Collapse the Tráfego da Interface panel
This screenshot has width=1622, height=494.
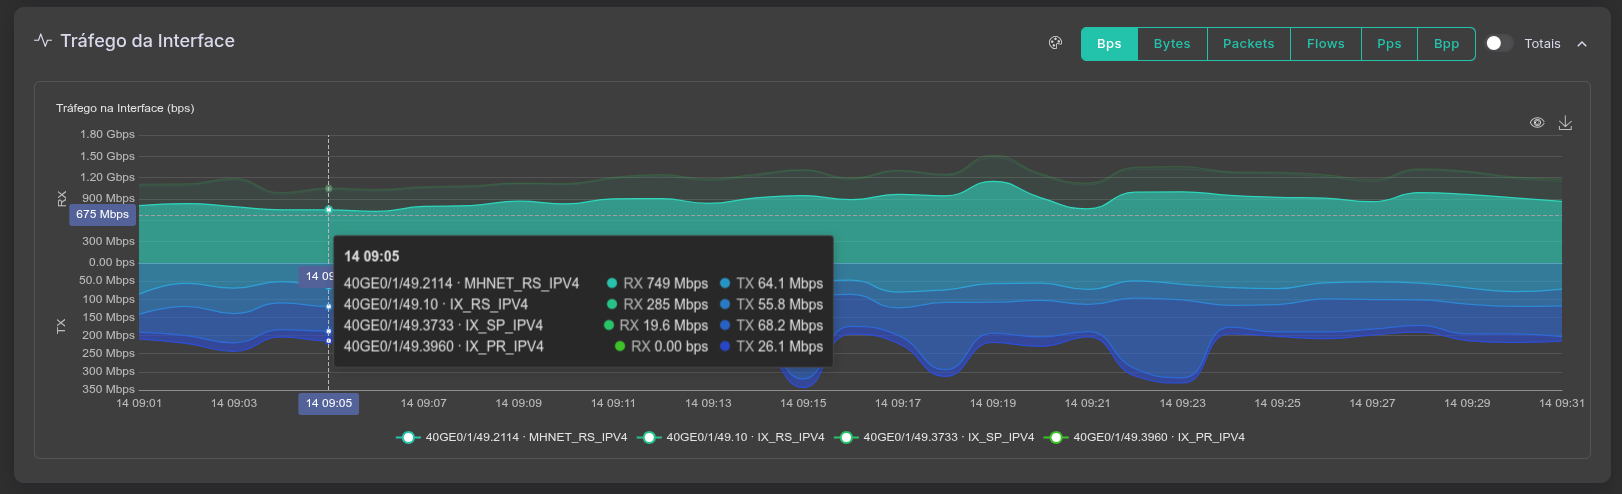point(1582,44)
